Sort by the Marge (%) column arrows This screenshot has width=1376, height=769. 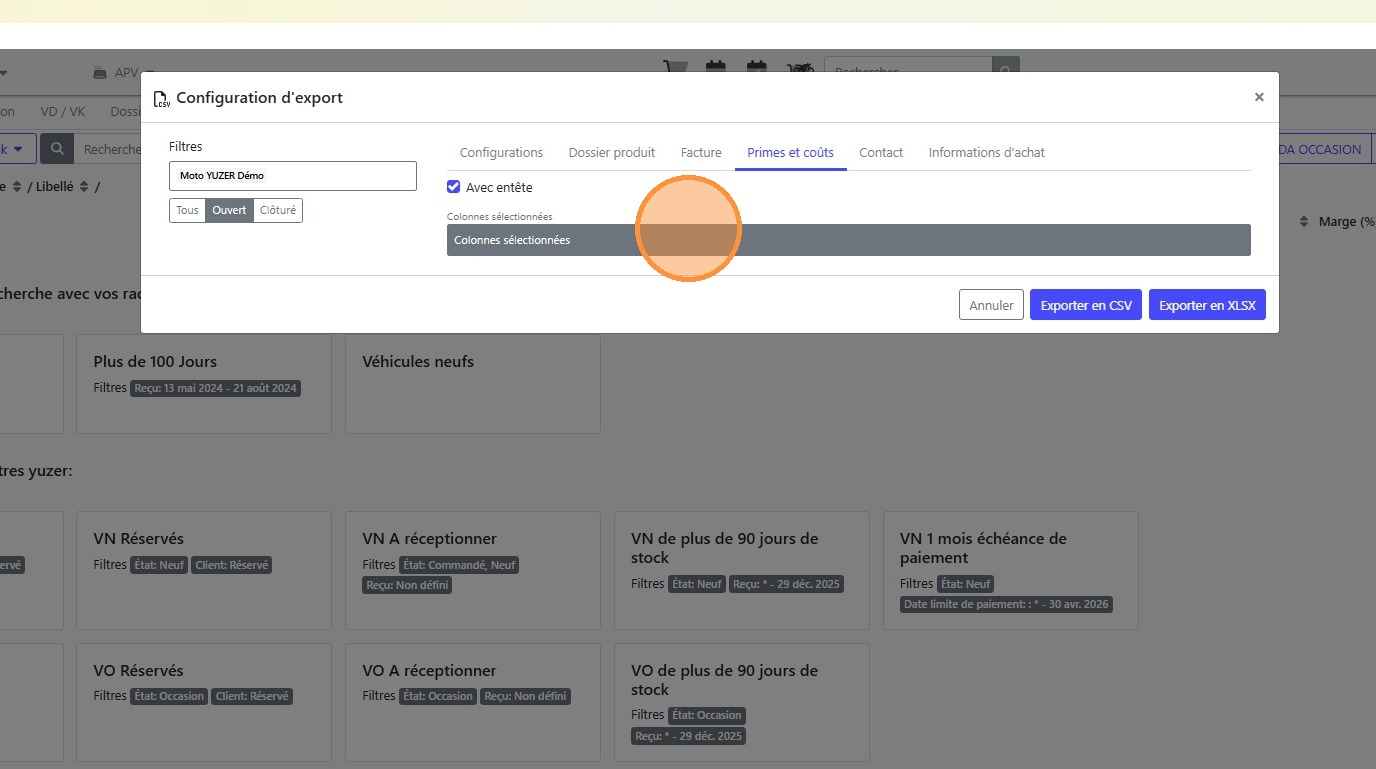click(1304, 222)
